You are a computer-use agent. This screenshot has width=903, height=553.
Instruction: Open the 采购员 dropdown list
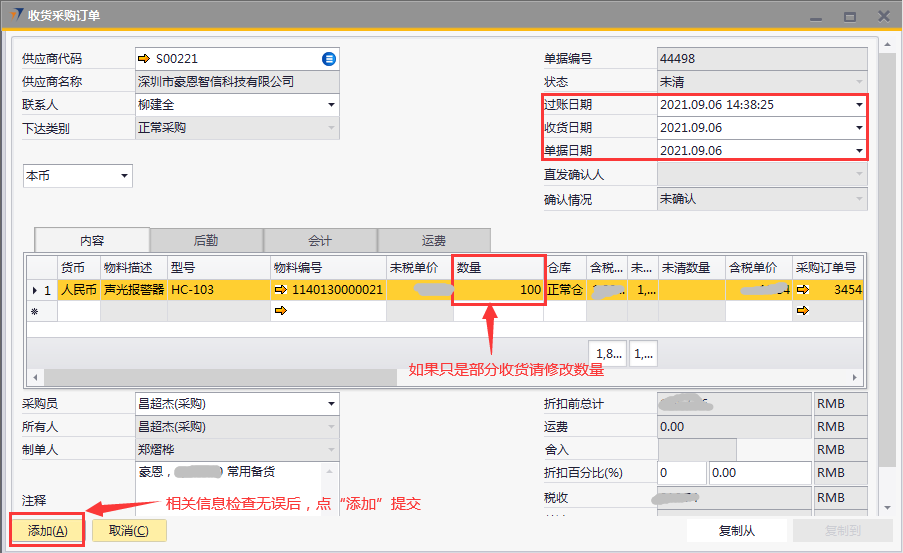coord(330,404)
